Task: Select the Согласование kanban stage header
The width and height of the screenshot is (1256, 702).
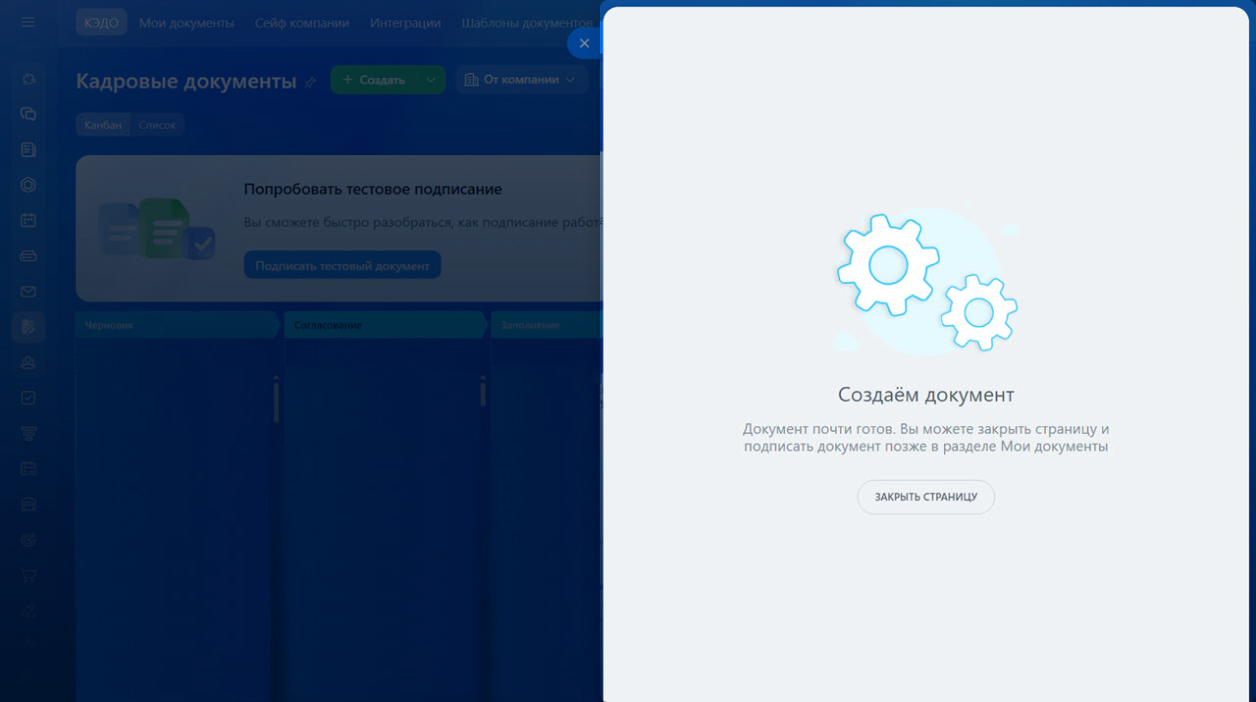Action: (x=386, y=325)
